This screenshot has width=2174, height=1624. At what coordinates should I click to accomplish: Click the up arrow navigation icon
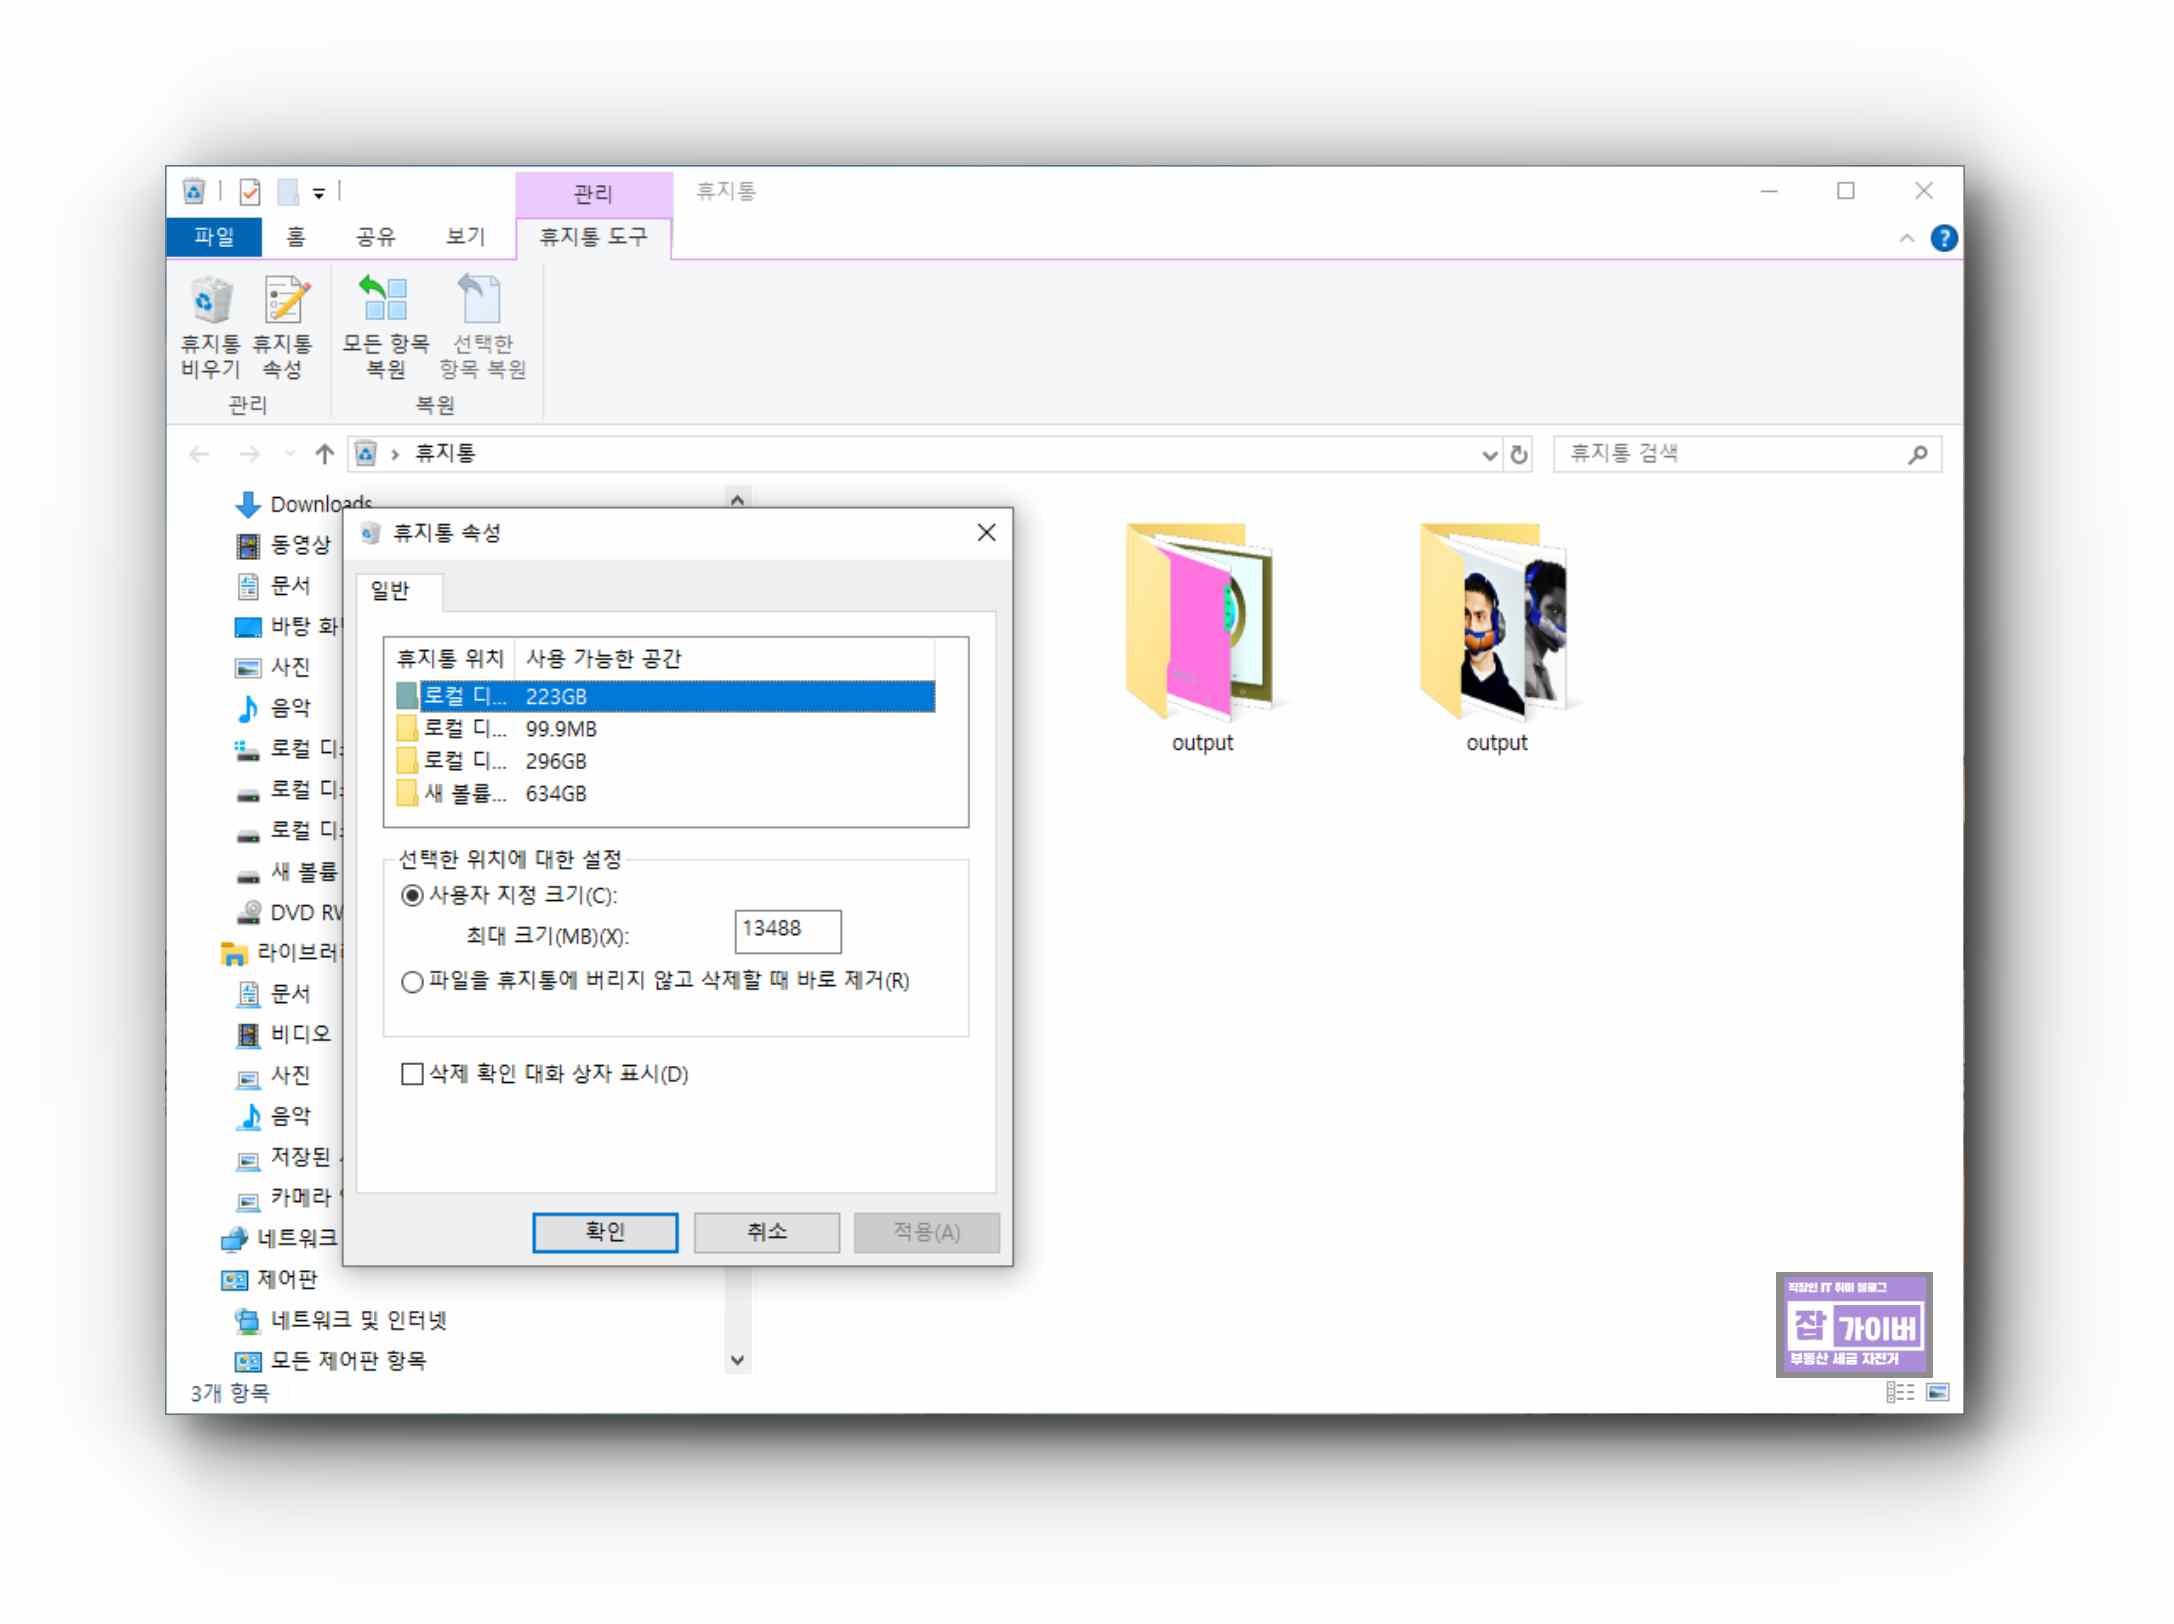tap(324, 455)
